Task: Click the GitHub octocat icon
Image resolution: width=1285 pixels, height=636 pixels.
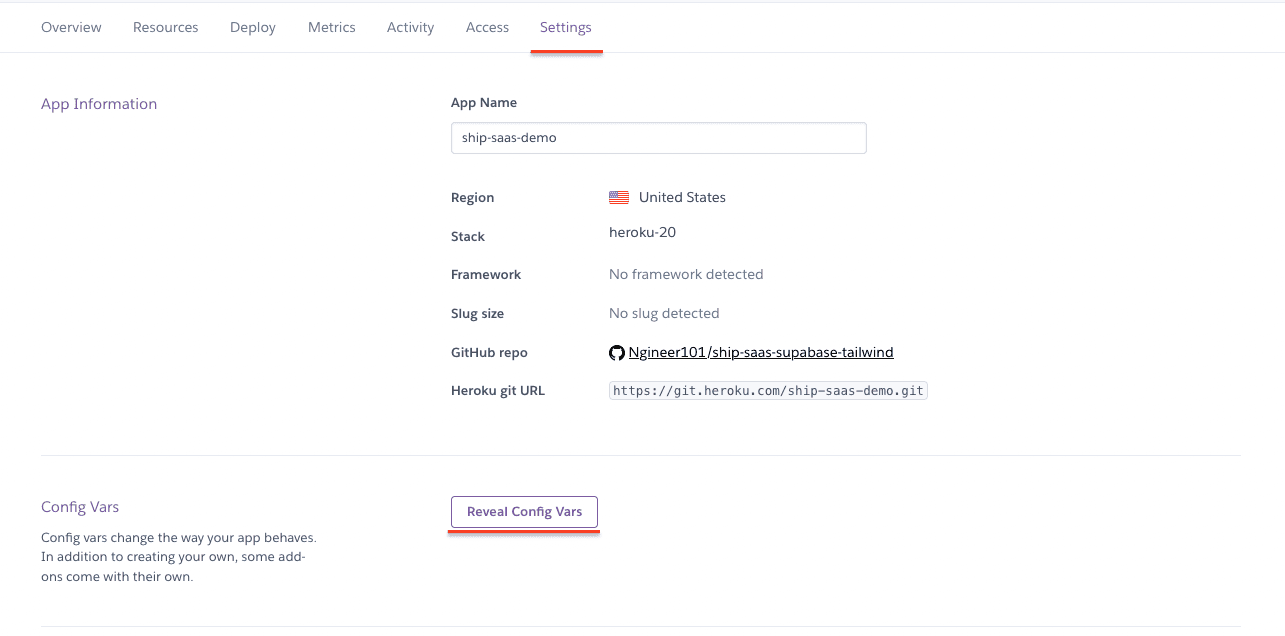Action: coord(617,352)
